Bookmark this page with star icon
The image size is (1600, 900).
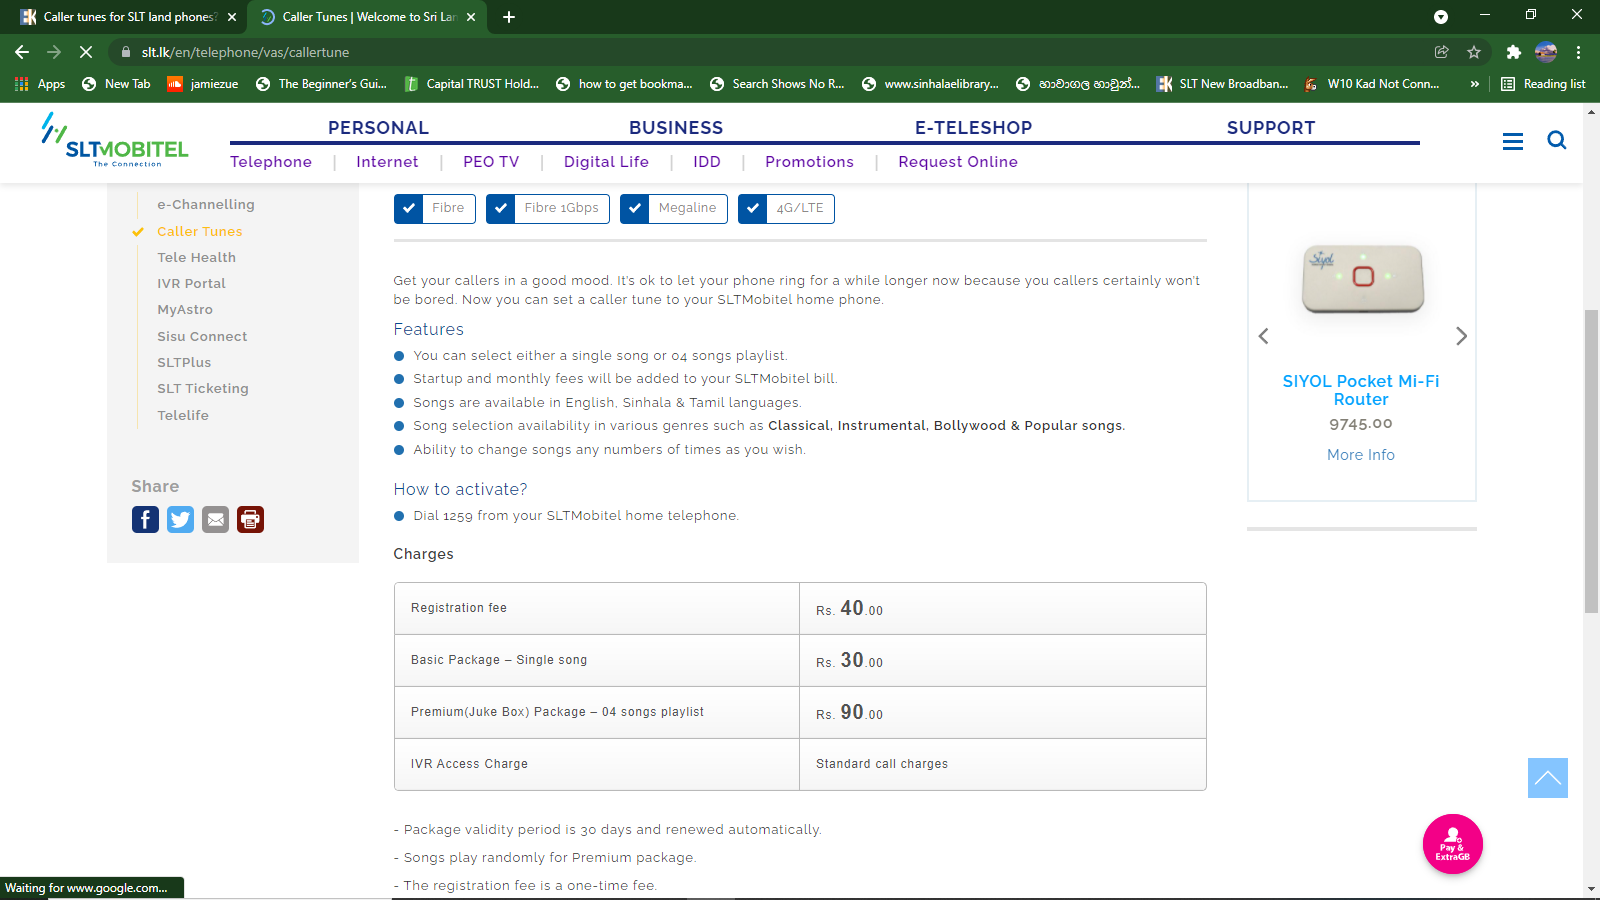[x=1473, y=52]
